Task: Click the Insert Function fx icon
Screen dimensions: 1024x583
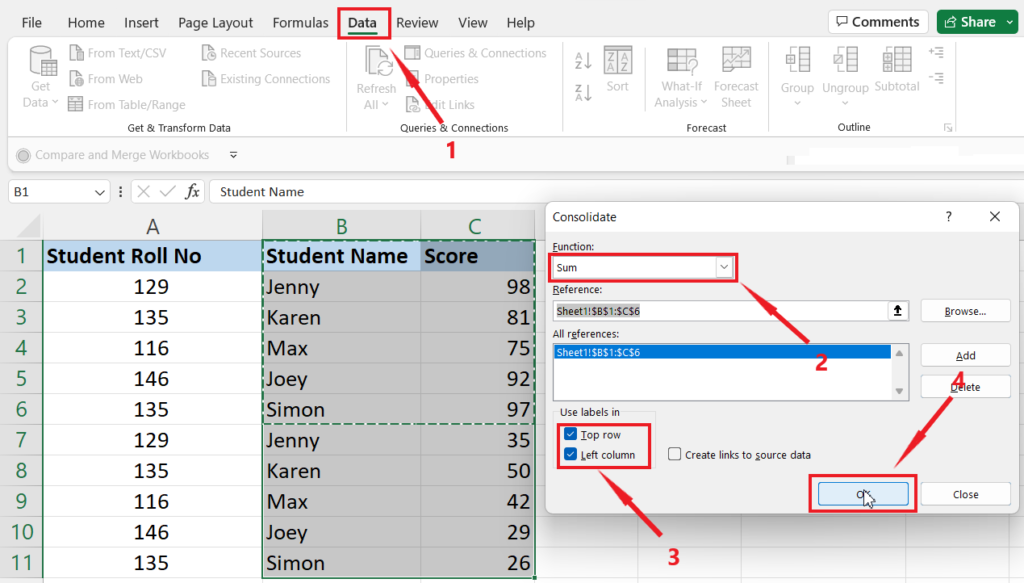Action: (193, 192)
